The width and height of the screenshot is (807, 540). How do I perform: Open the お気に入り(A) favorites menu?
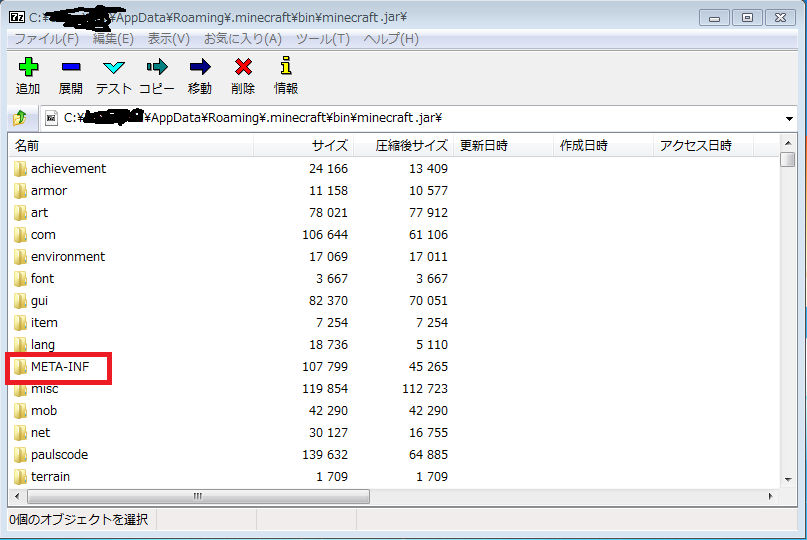243,39
